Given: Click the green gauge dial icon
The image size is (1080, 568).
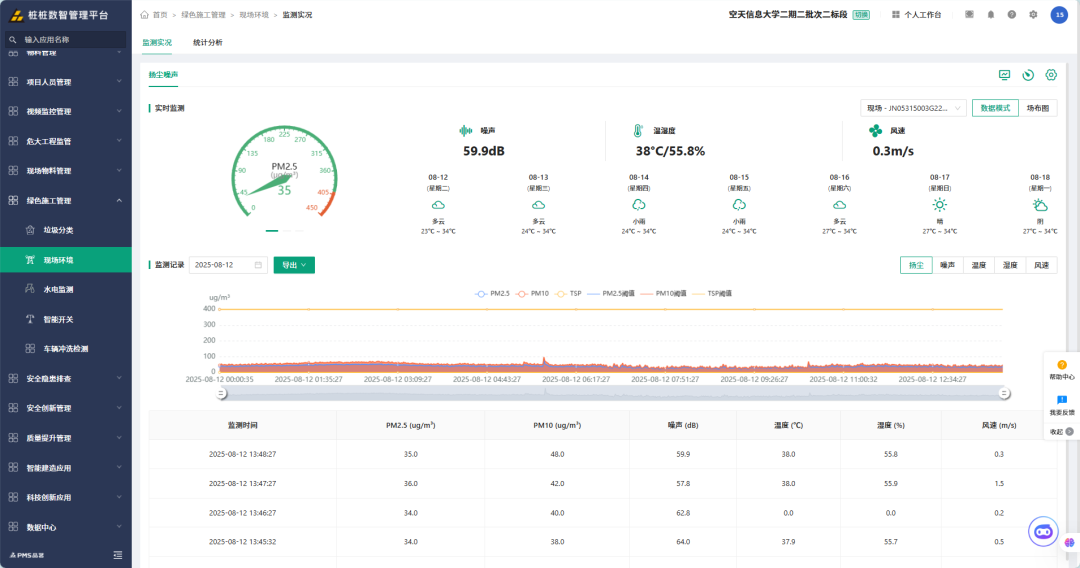Looking at the screenshot, I should (1028, 74).
